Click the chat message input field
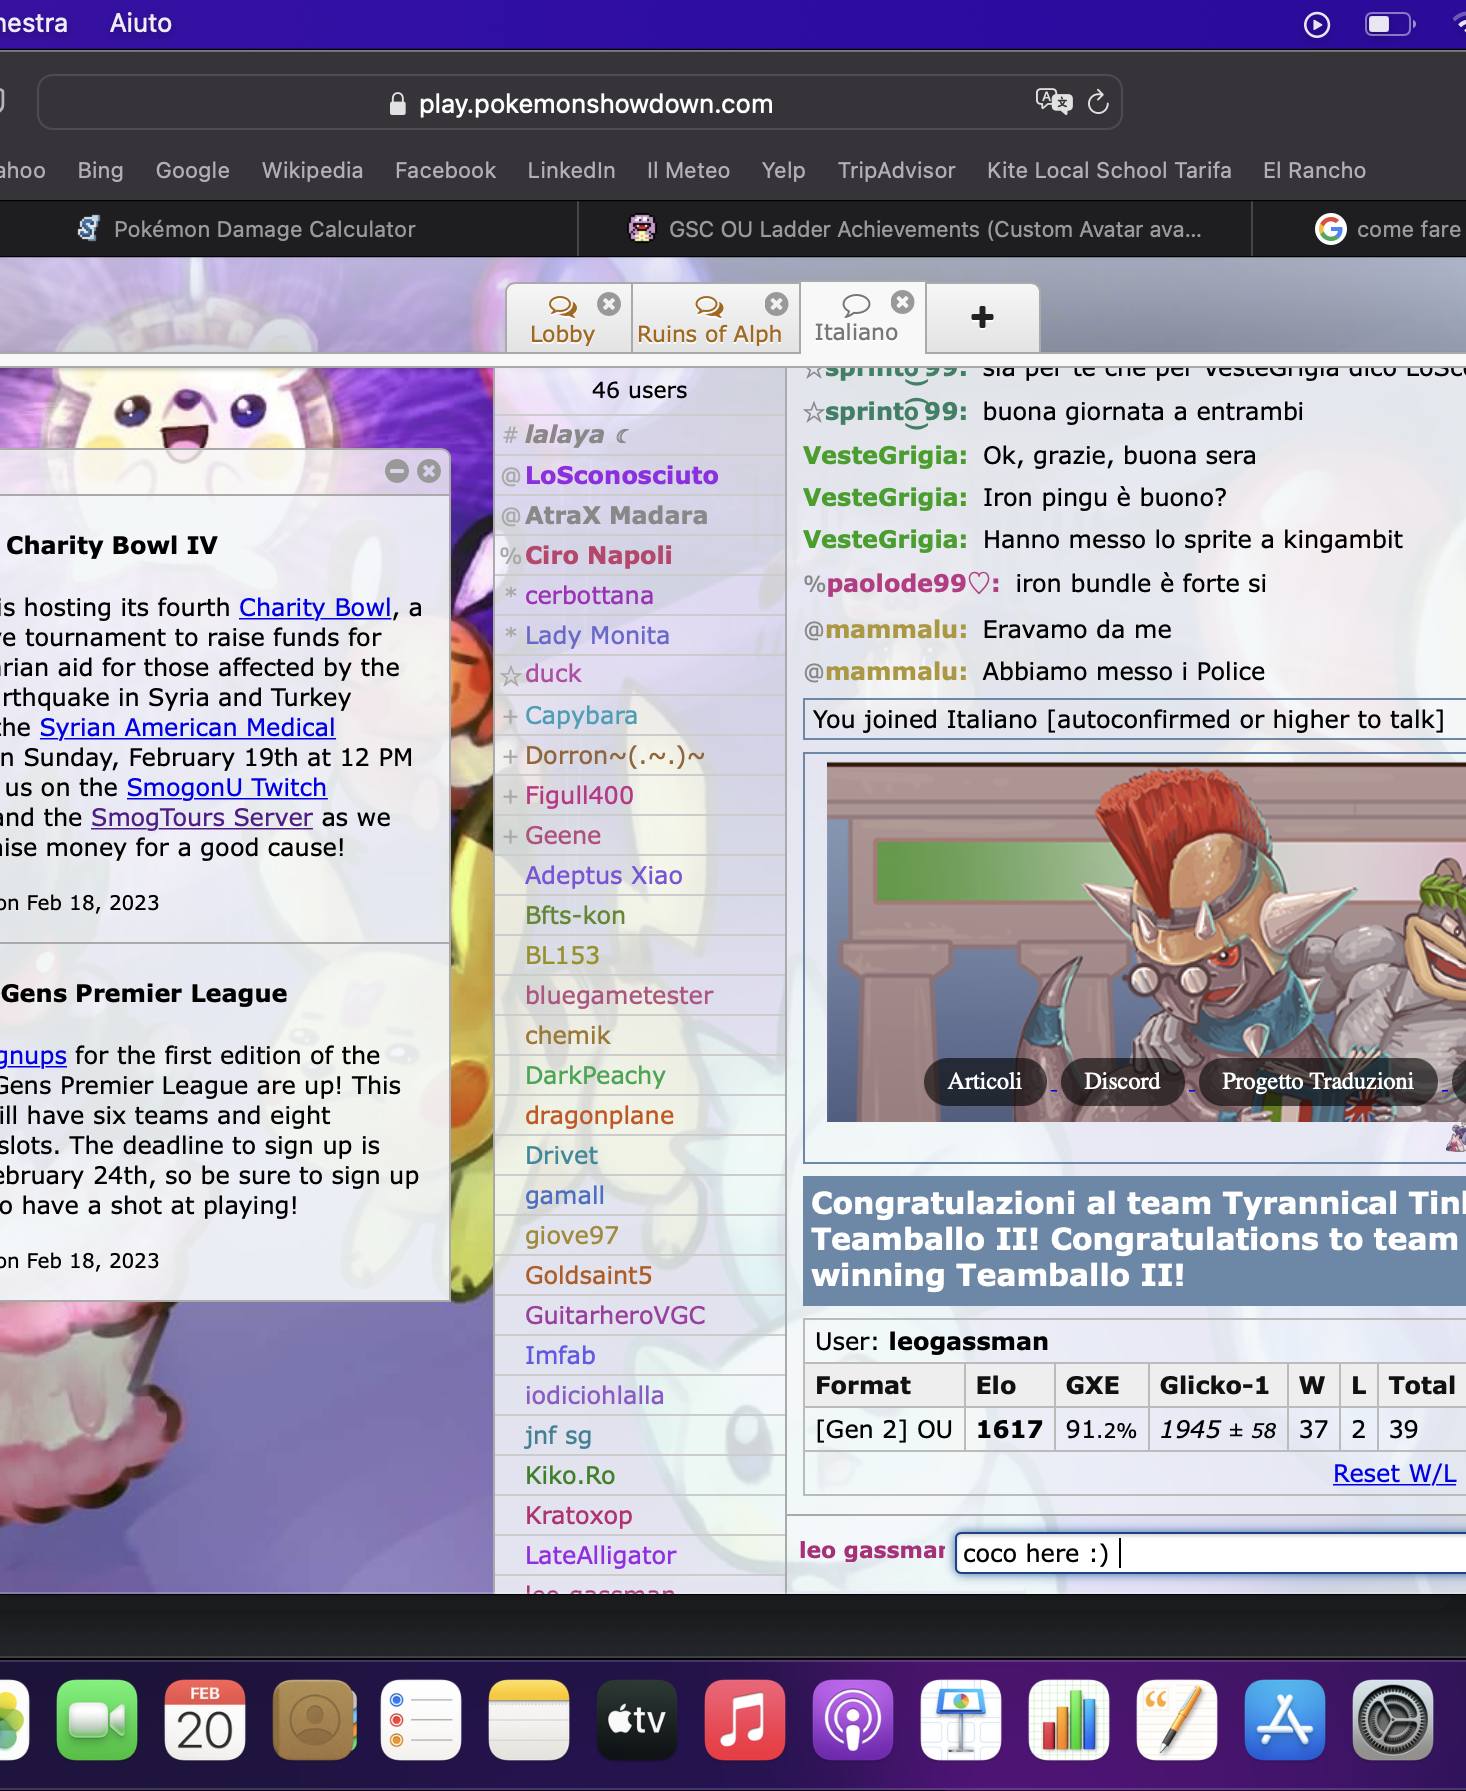This screenshot has height=1791, width=1466. (1210, 1553)
